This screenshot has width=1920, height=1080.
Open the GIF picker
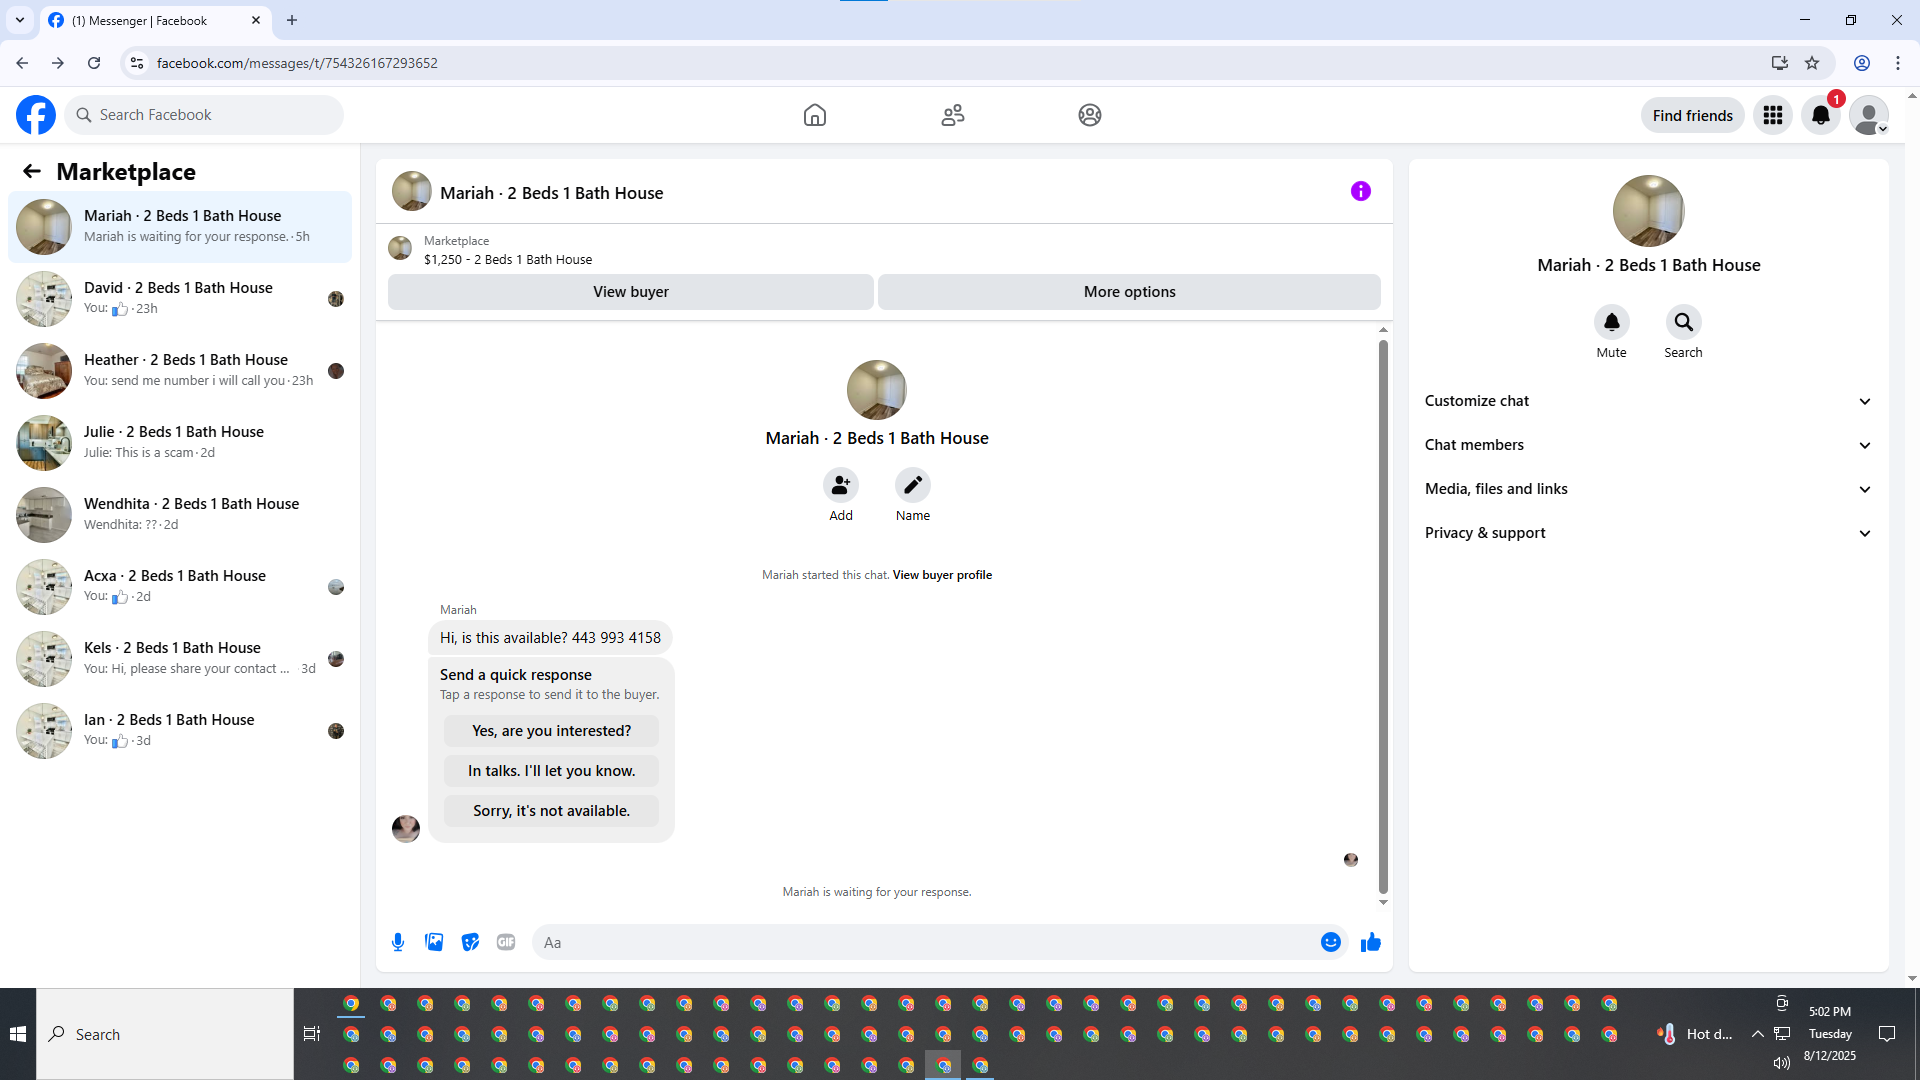pyautogui.click(x=506, y=942)
